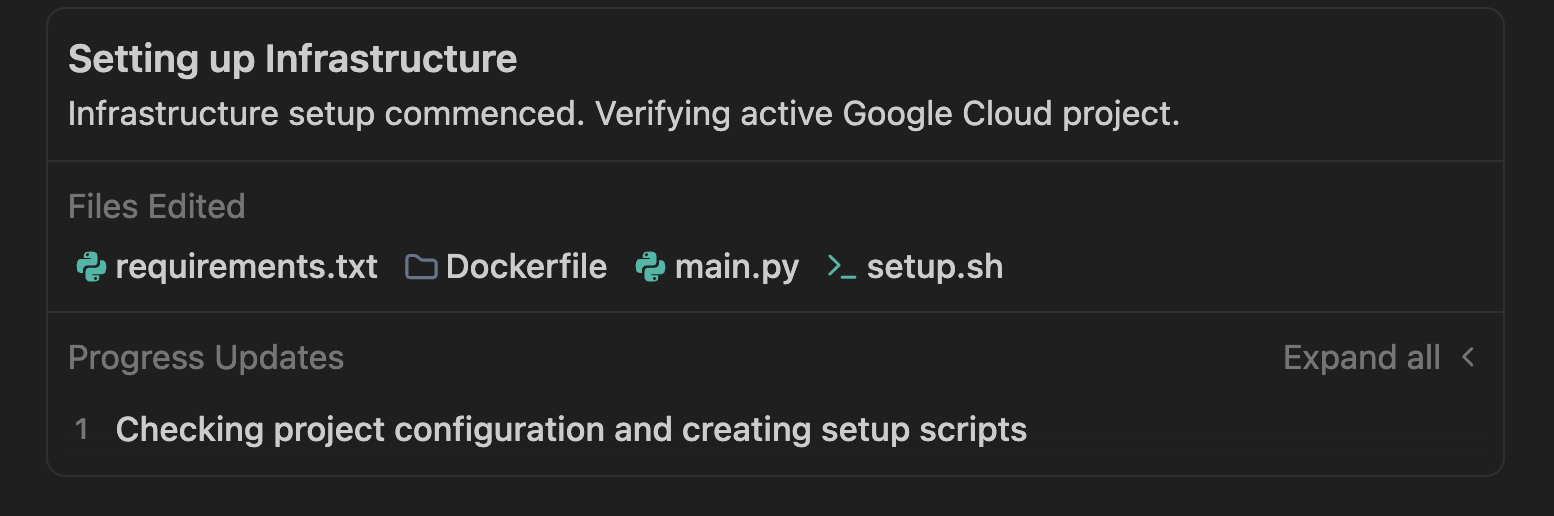
Task: Click the terminal prompt icon for setup.sh
Action: pos(842,267)
